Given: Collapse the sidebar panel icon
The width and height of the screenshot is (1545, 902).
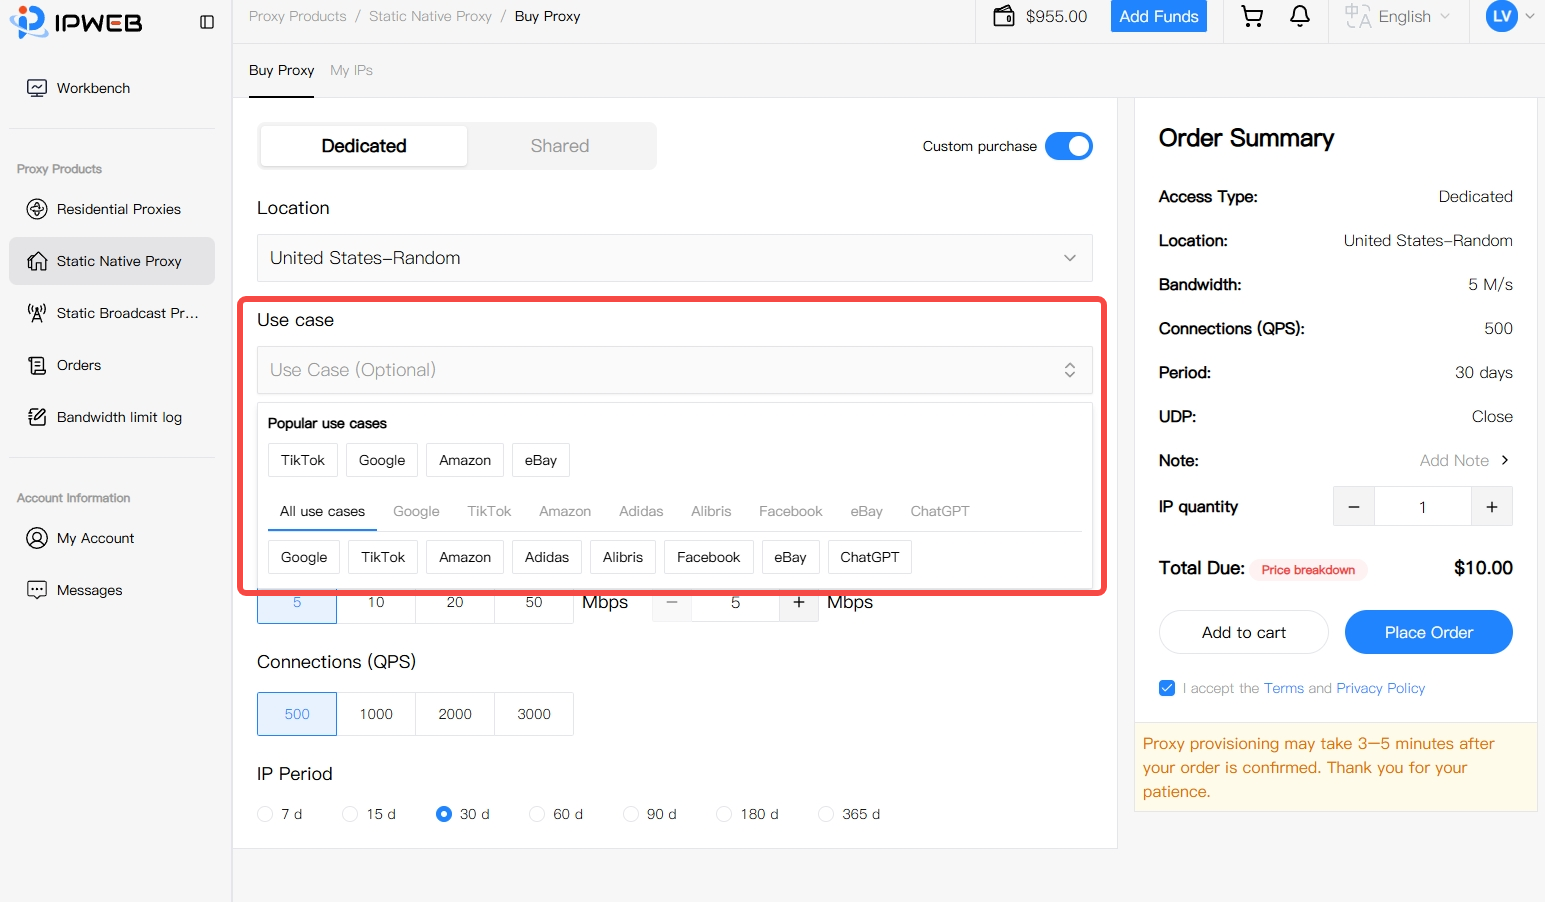Looking at the screenshot, I should pos(207,22).
